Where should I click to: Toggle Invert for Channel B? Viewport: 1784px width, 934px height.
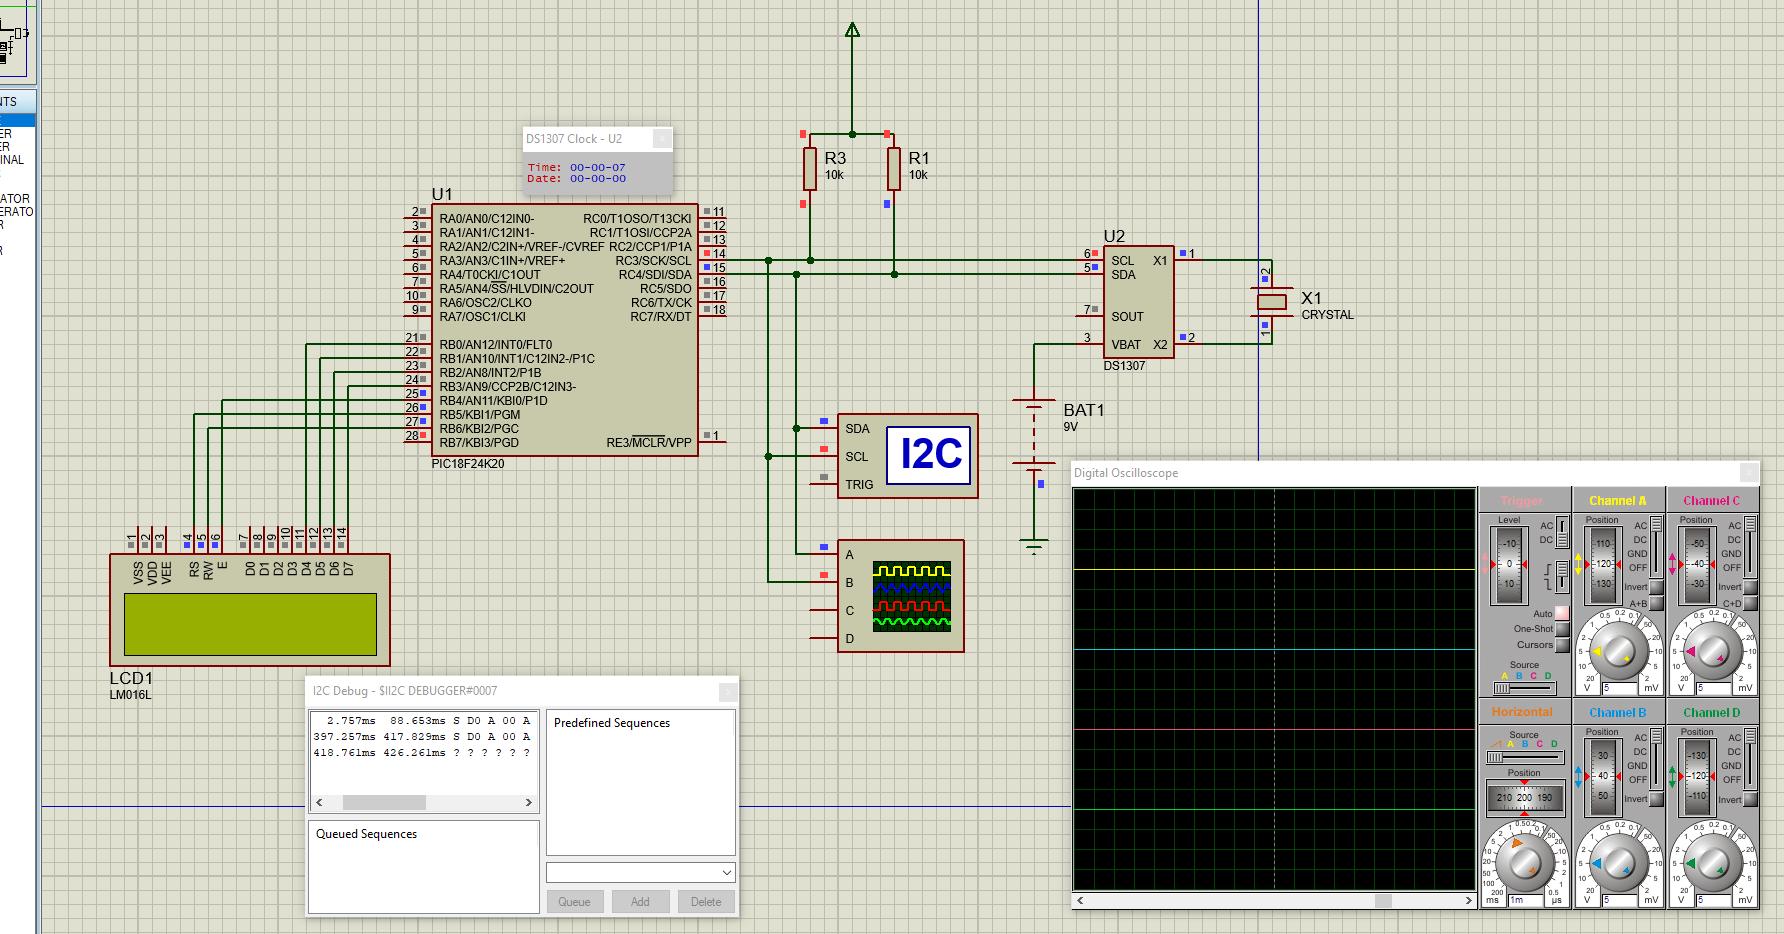click(1657, 799)
